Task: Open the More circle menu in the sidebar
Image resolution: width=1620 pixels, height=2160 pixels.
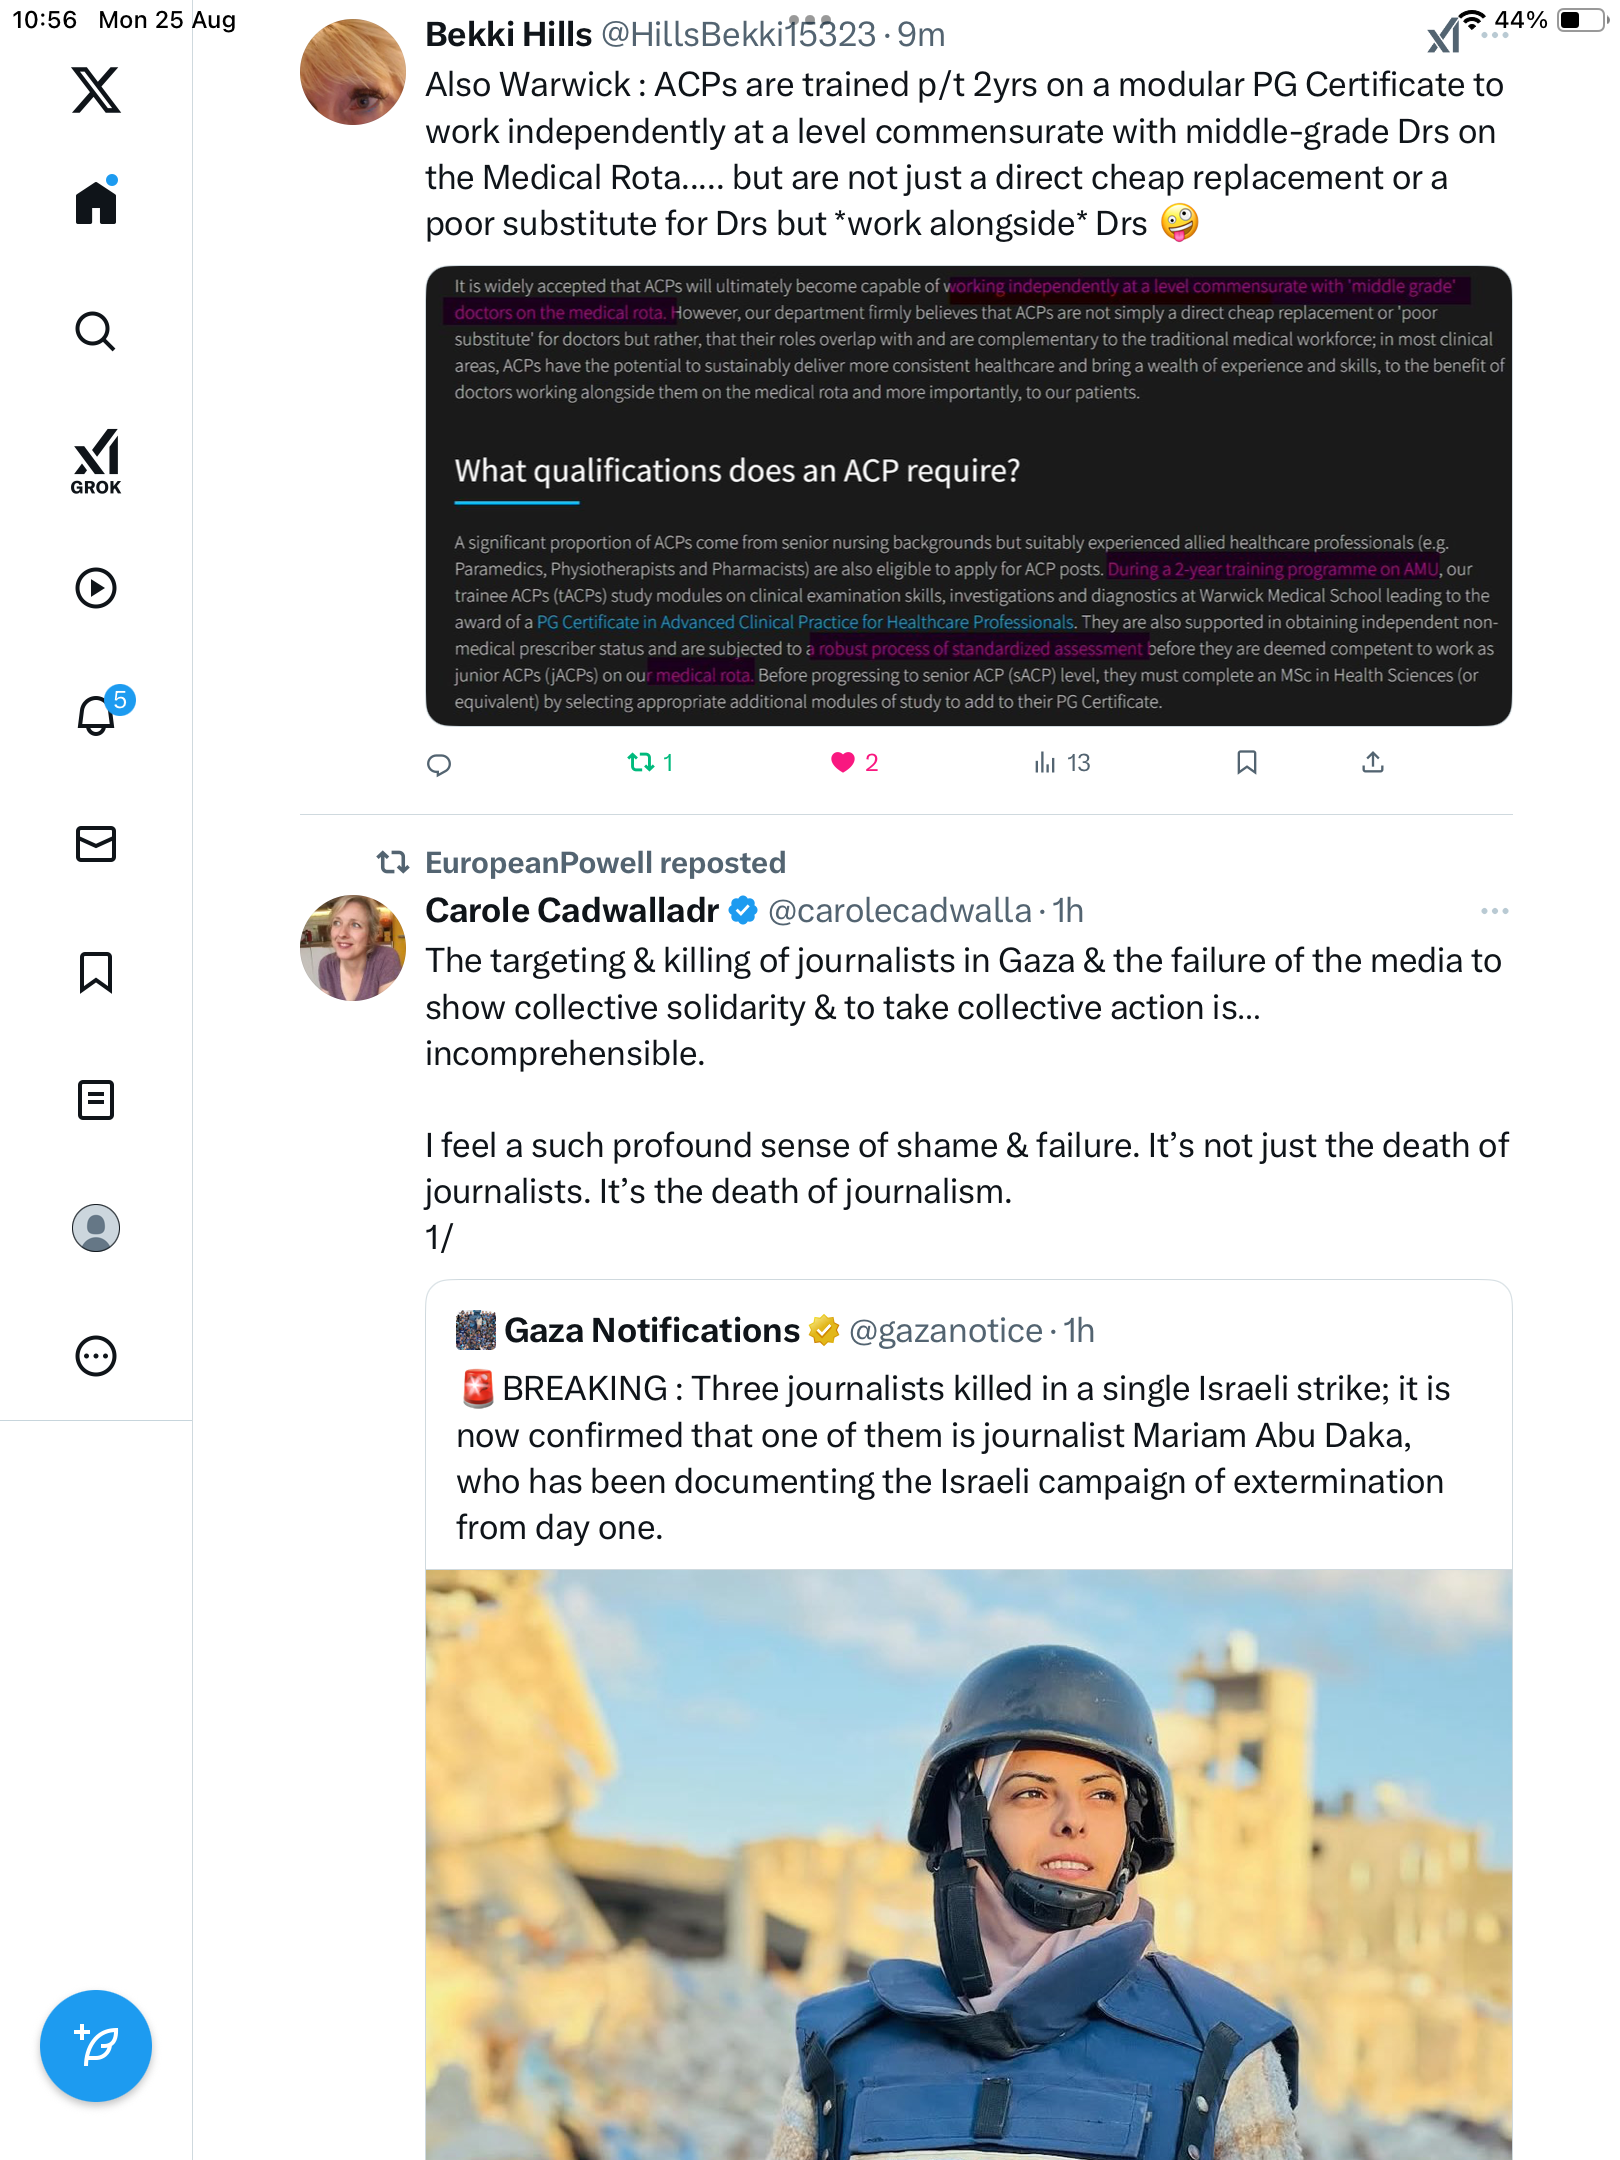Action: tap(96, 1356)
